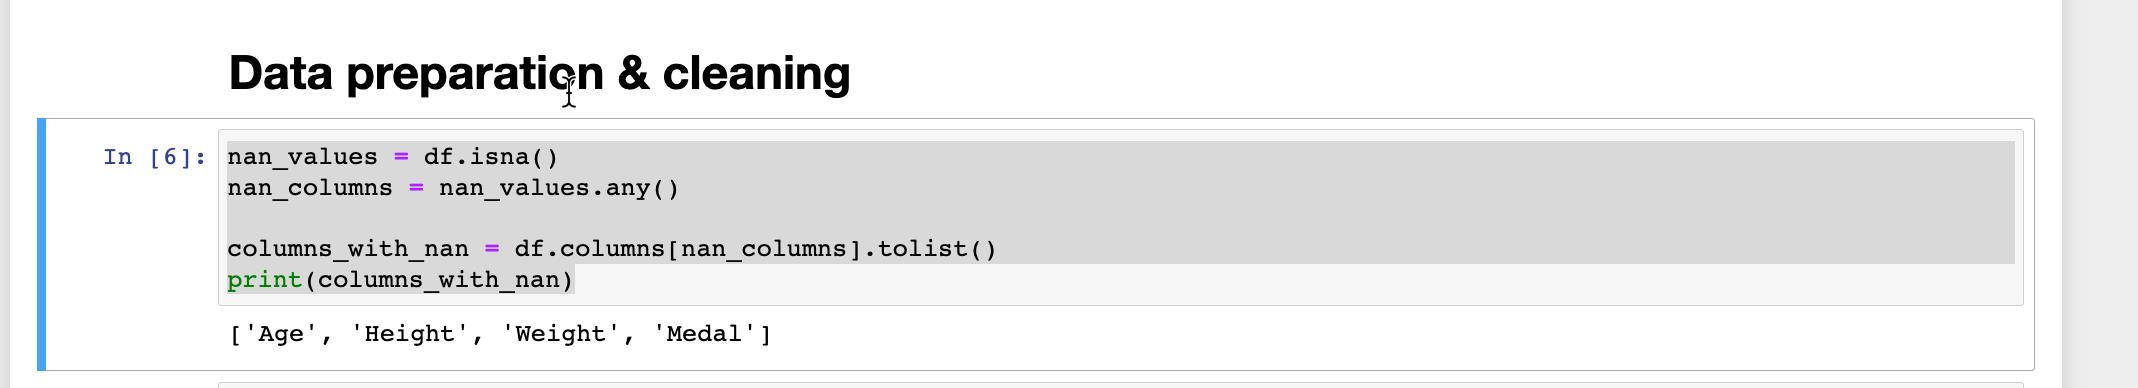Click 'Age' in the cell output
The width and height of the screenshot is (2138, 388).
[280, 334]
